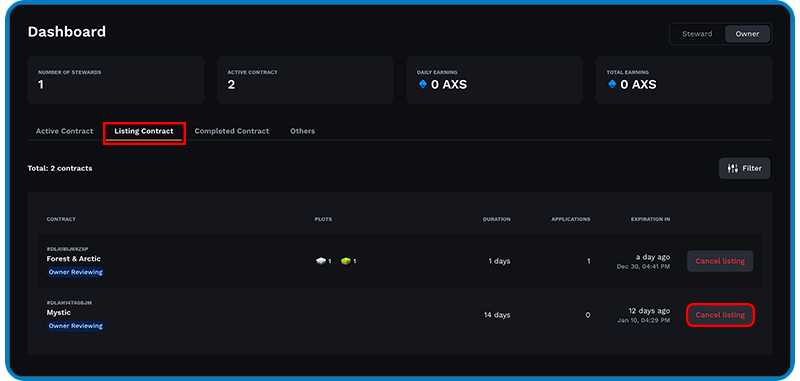Click the DURATION column header
This screenshot has width=800, height=381.
(x=496, y=219)
